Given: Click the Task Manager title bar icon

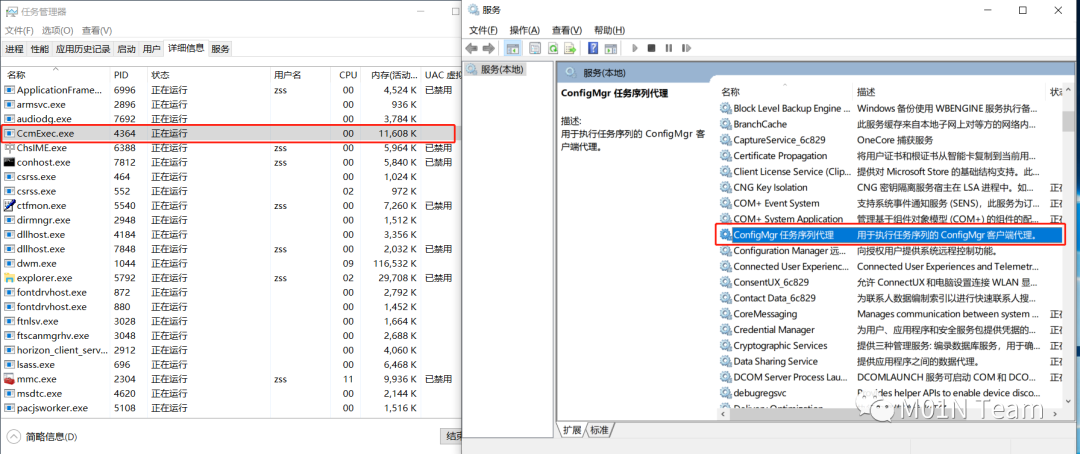Looking at the screenshot, I should point(10,11).
